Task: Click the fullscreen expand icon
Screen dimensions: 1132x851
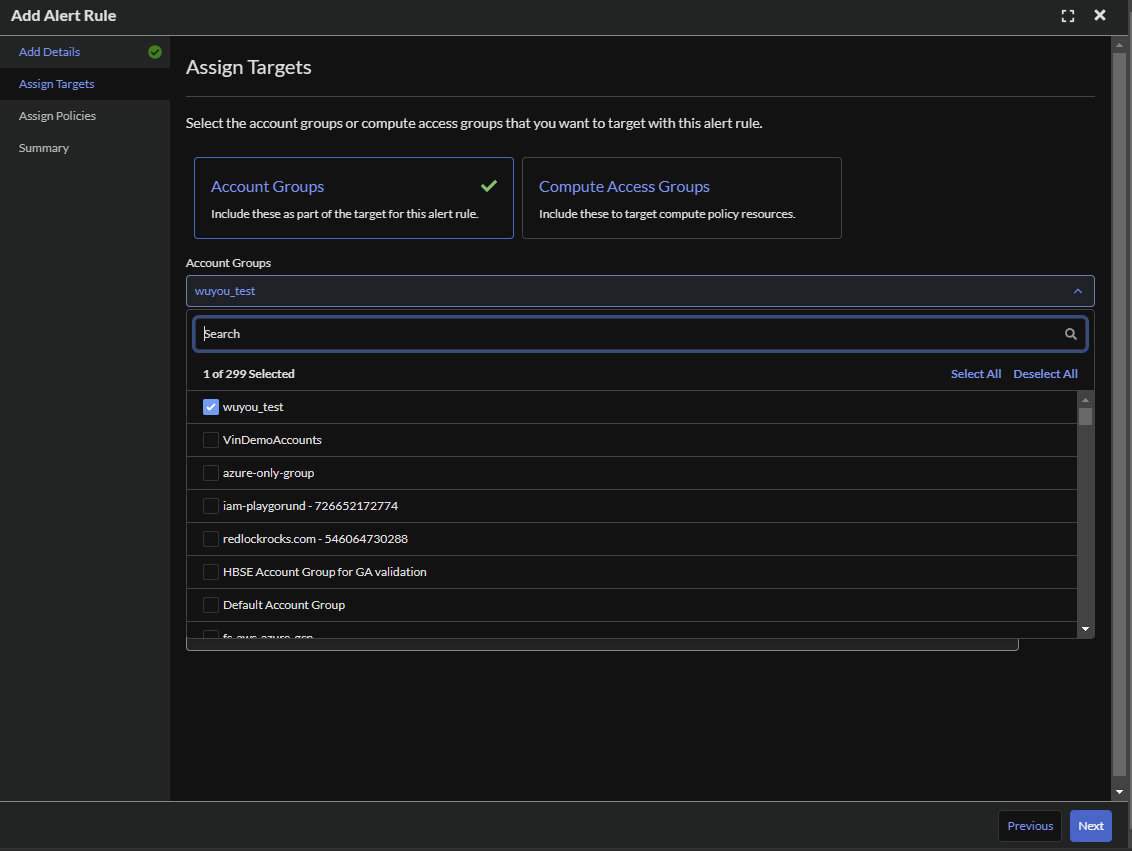Action: (x=1067, y=15)
